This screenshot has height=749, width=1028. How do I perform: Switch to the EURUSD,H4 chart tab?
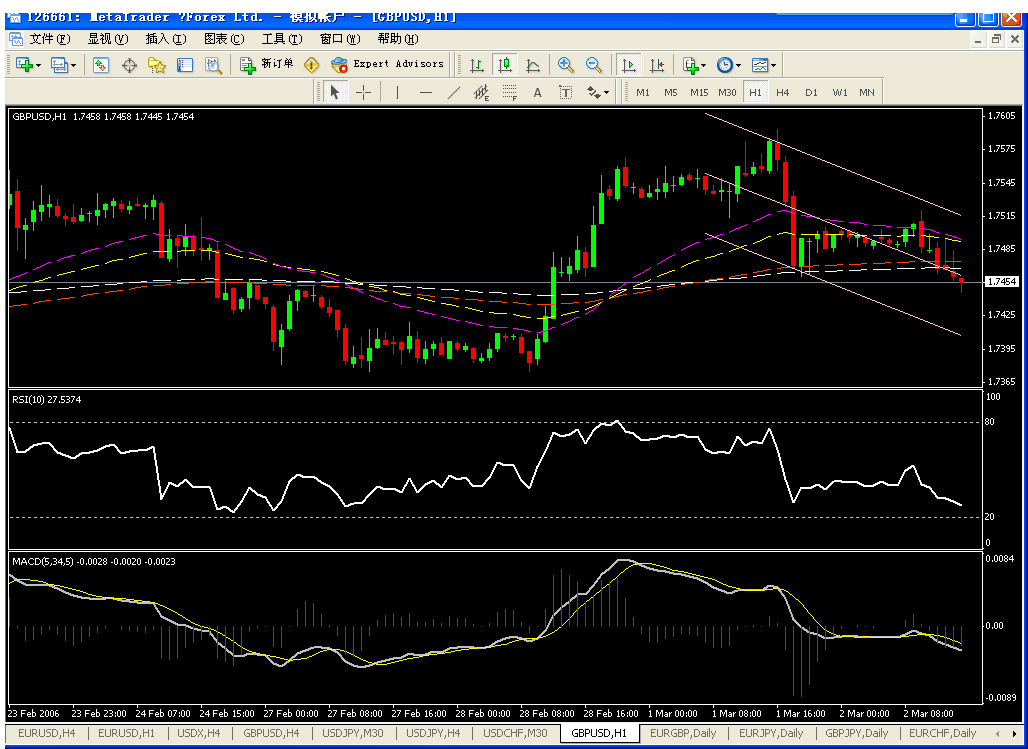tap(46, 733)
